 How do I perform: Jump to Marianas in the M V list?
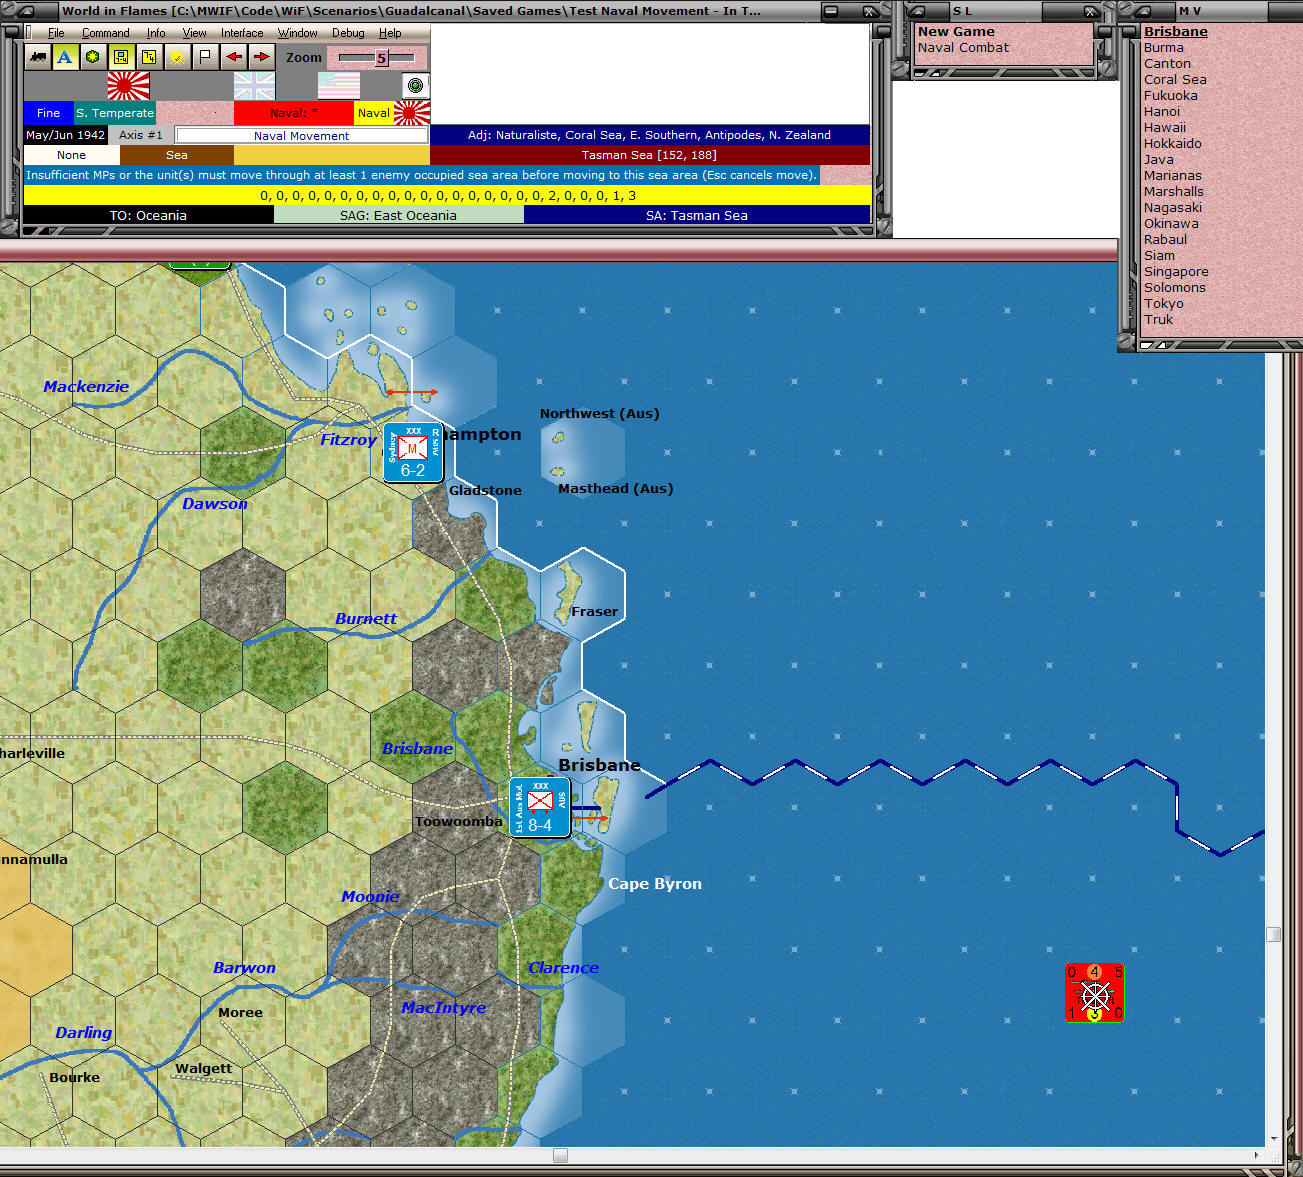(x=1173, y=175)
